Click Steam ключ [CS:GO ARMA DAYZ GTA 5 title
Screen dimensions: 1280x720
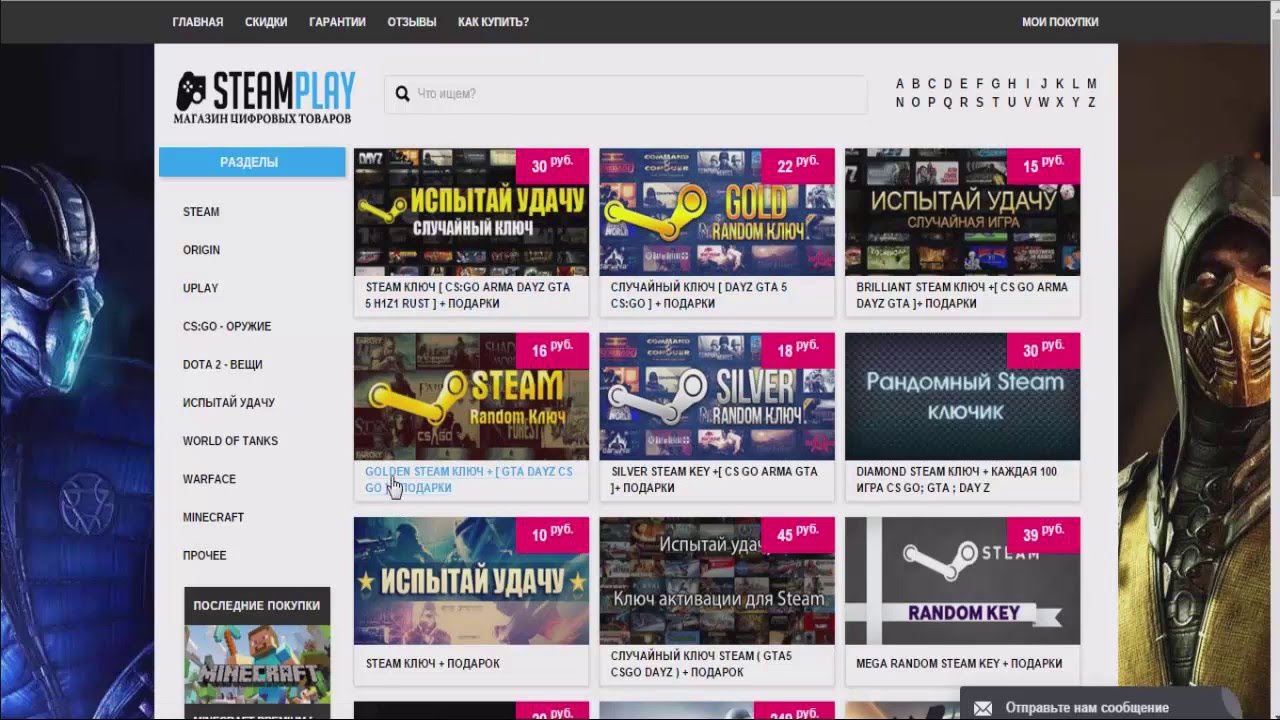coord(468,295)
